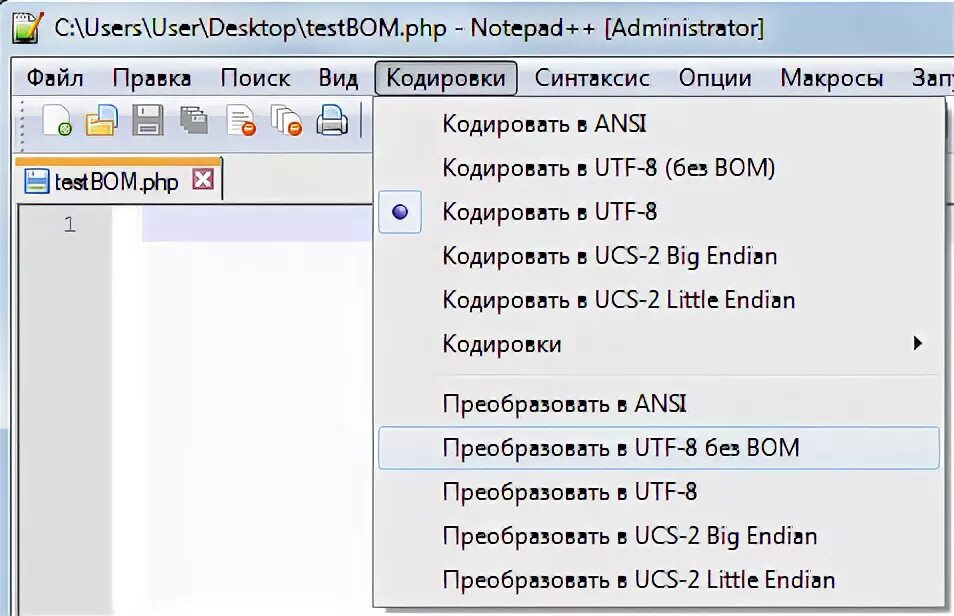Click the Print toolbar icon
This screenshot has height=616, width=954.
pyautogui.click(x=332, y=120)
